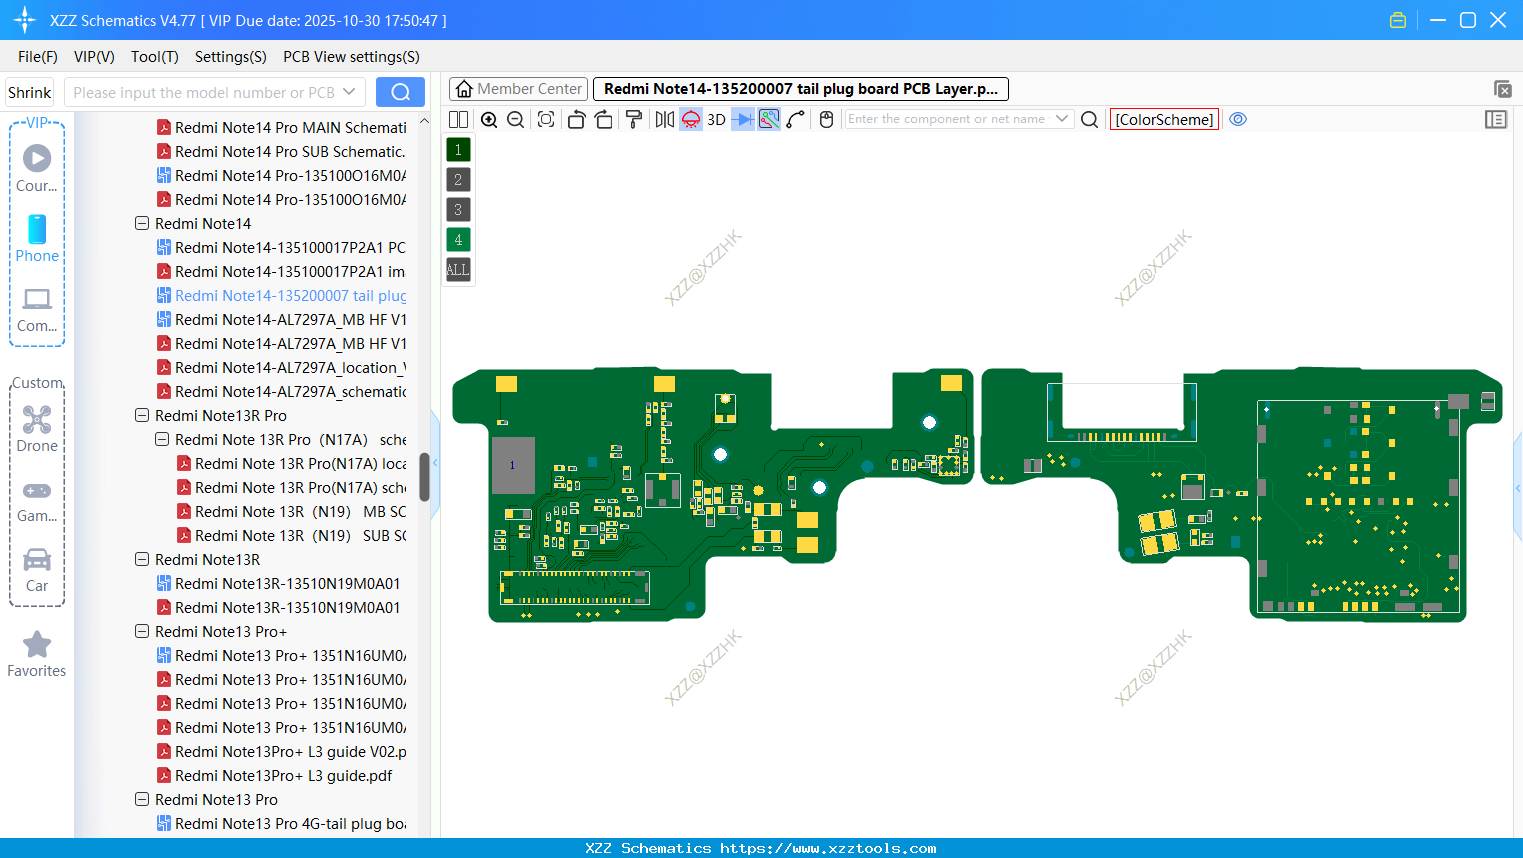Select layer 4 color swatch button
1523x858 pixels.
(457, 239)
